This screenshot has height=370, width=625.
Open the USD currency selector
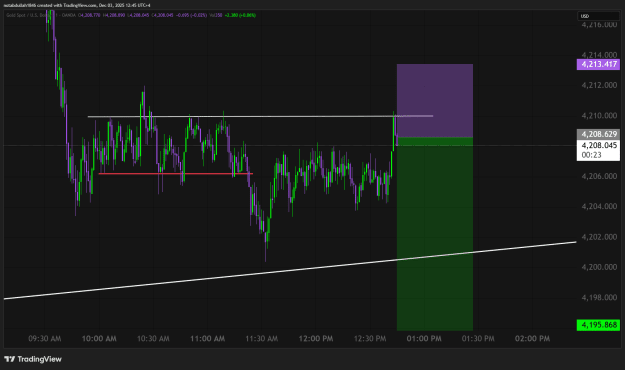[598, 16]
